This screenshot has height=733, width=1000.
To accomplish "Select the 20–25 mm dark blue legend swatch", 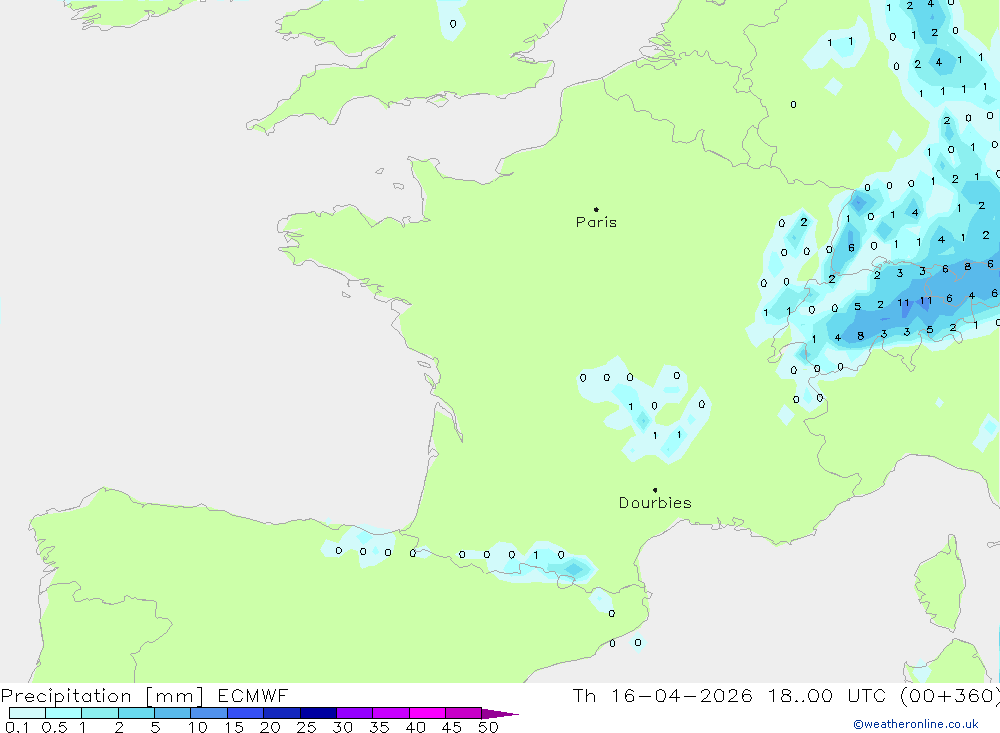I will coord(282,713).
